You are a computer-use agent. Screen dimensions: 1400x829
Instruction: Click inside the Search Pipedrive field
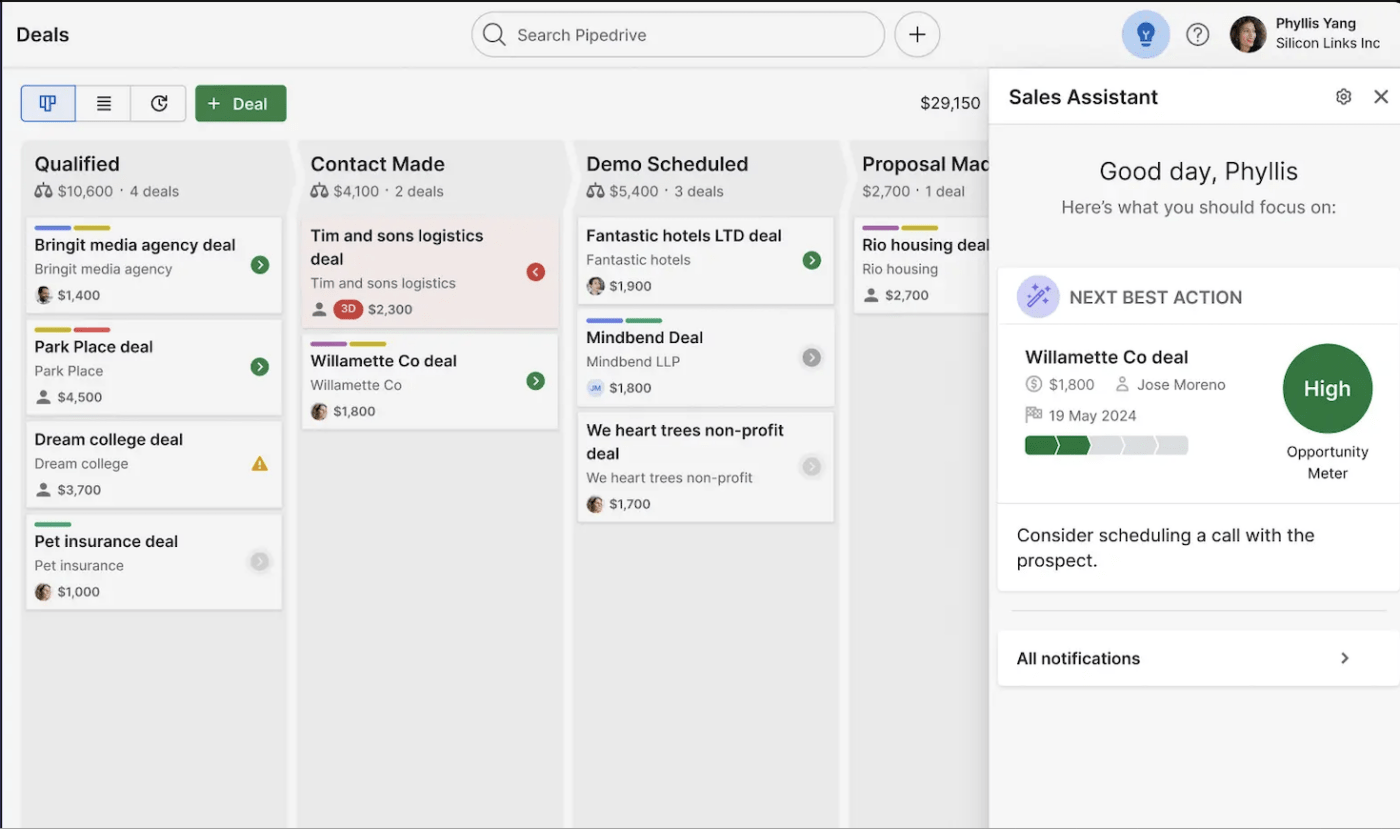coord(678,35)
